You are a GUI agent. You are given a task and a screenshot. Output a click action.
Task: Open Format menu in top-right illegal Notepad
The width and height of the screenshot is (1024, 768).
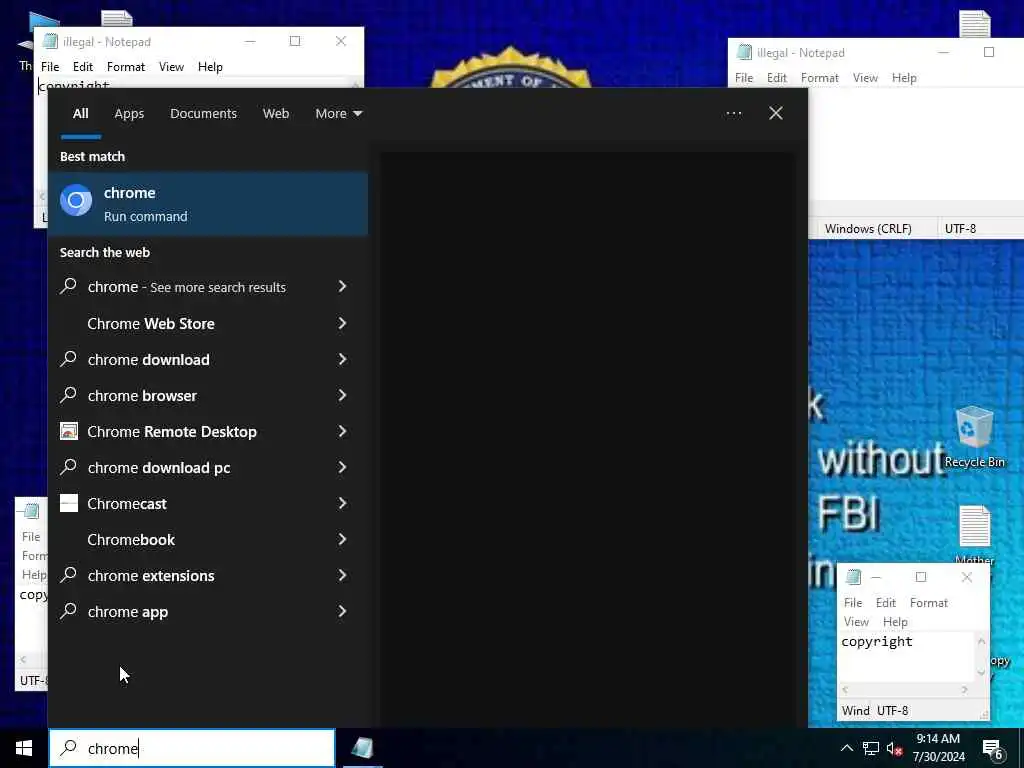[x=820, y=78]
